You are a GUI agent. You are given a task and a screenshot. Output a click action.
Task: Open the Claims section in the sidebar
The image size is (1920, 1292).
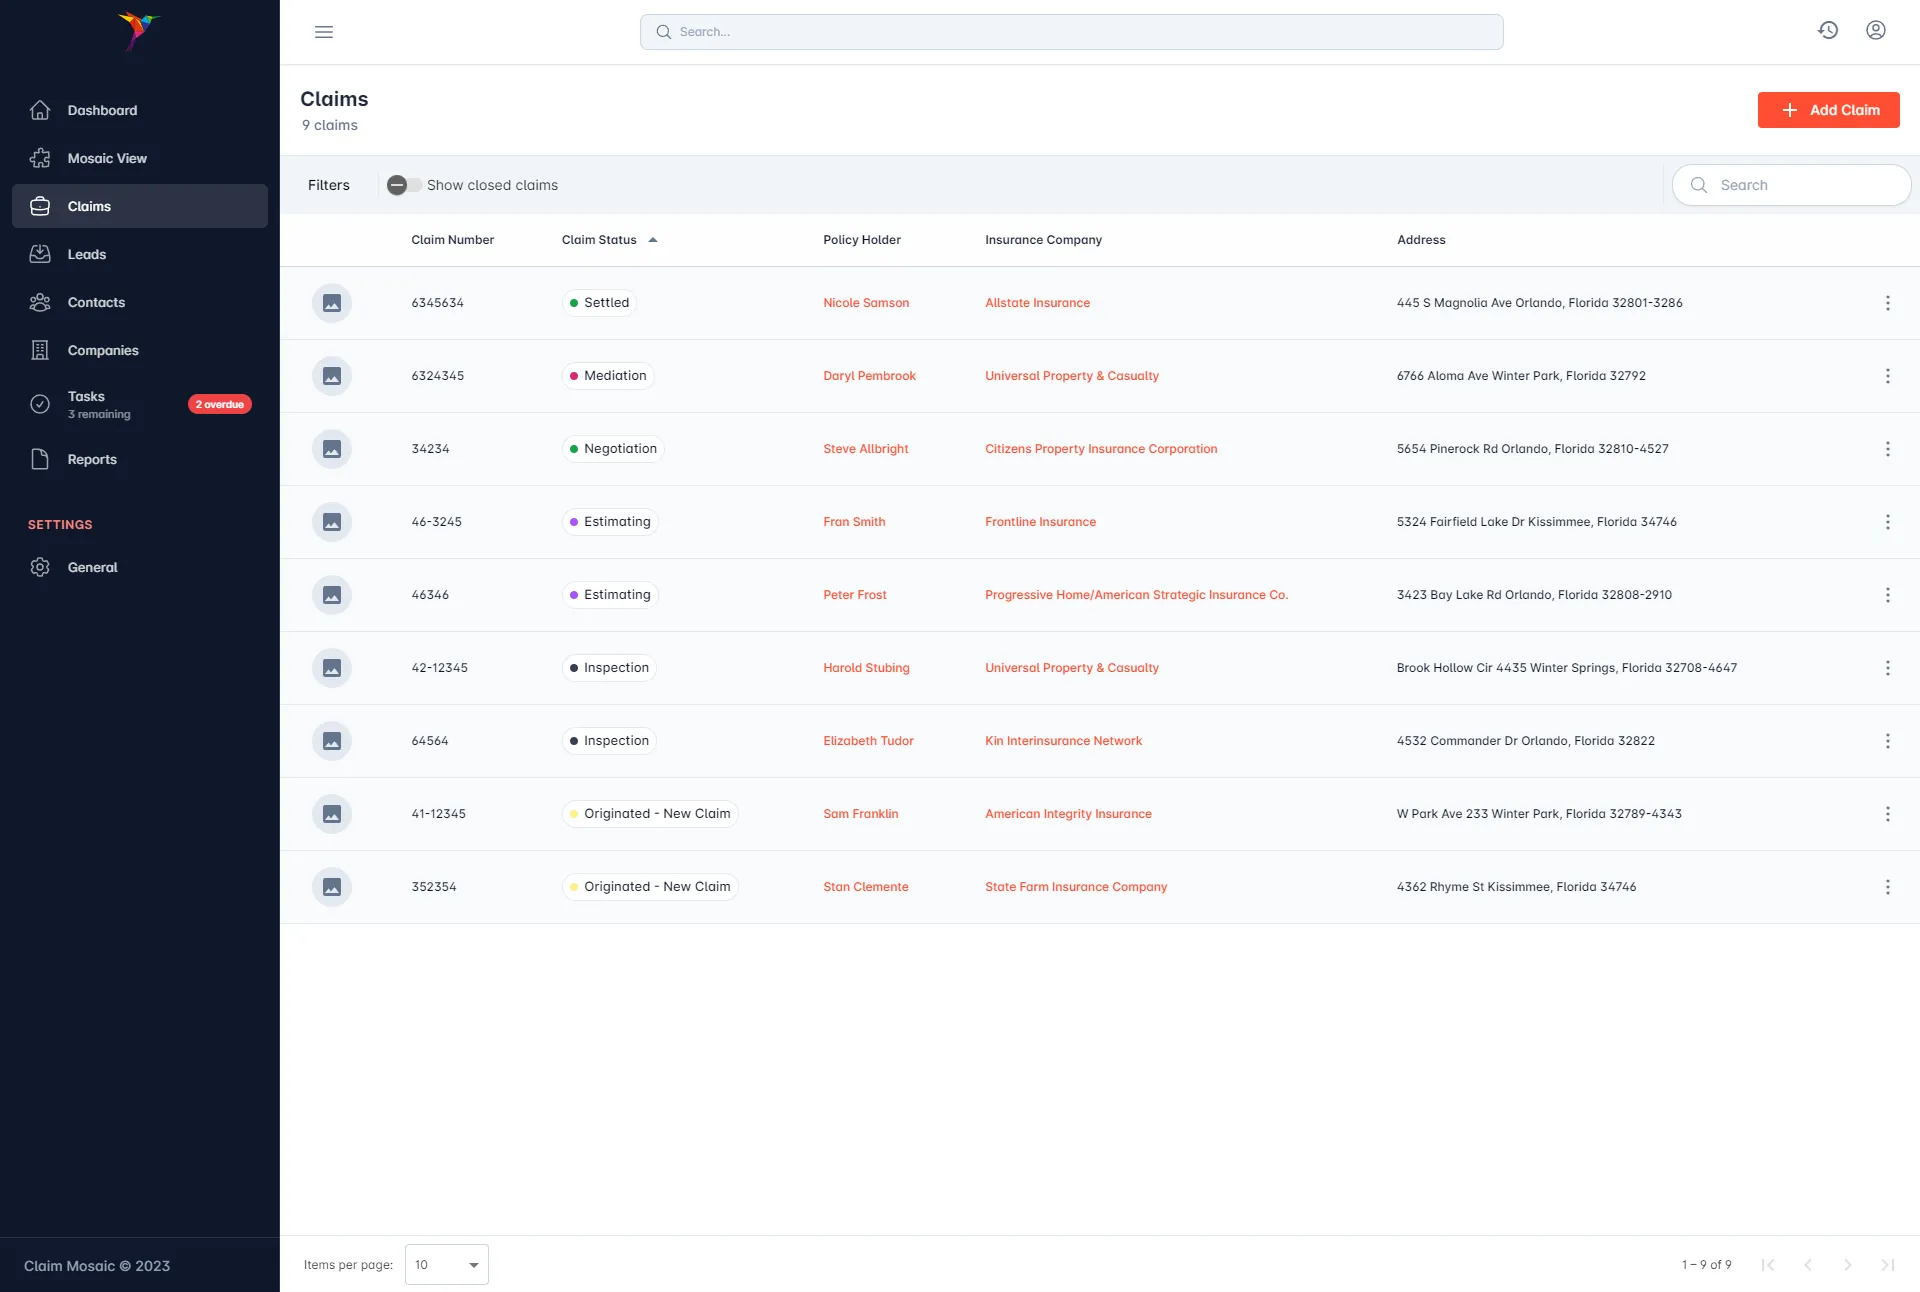[x=89, y=206]
